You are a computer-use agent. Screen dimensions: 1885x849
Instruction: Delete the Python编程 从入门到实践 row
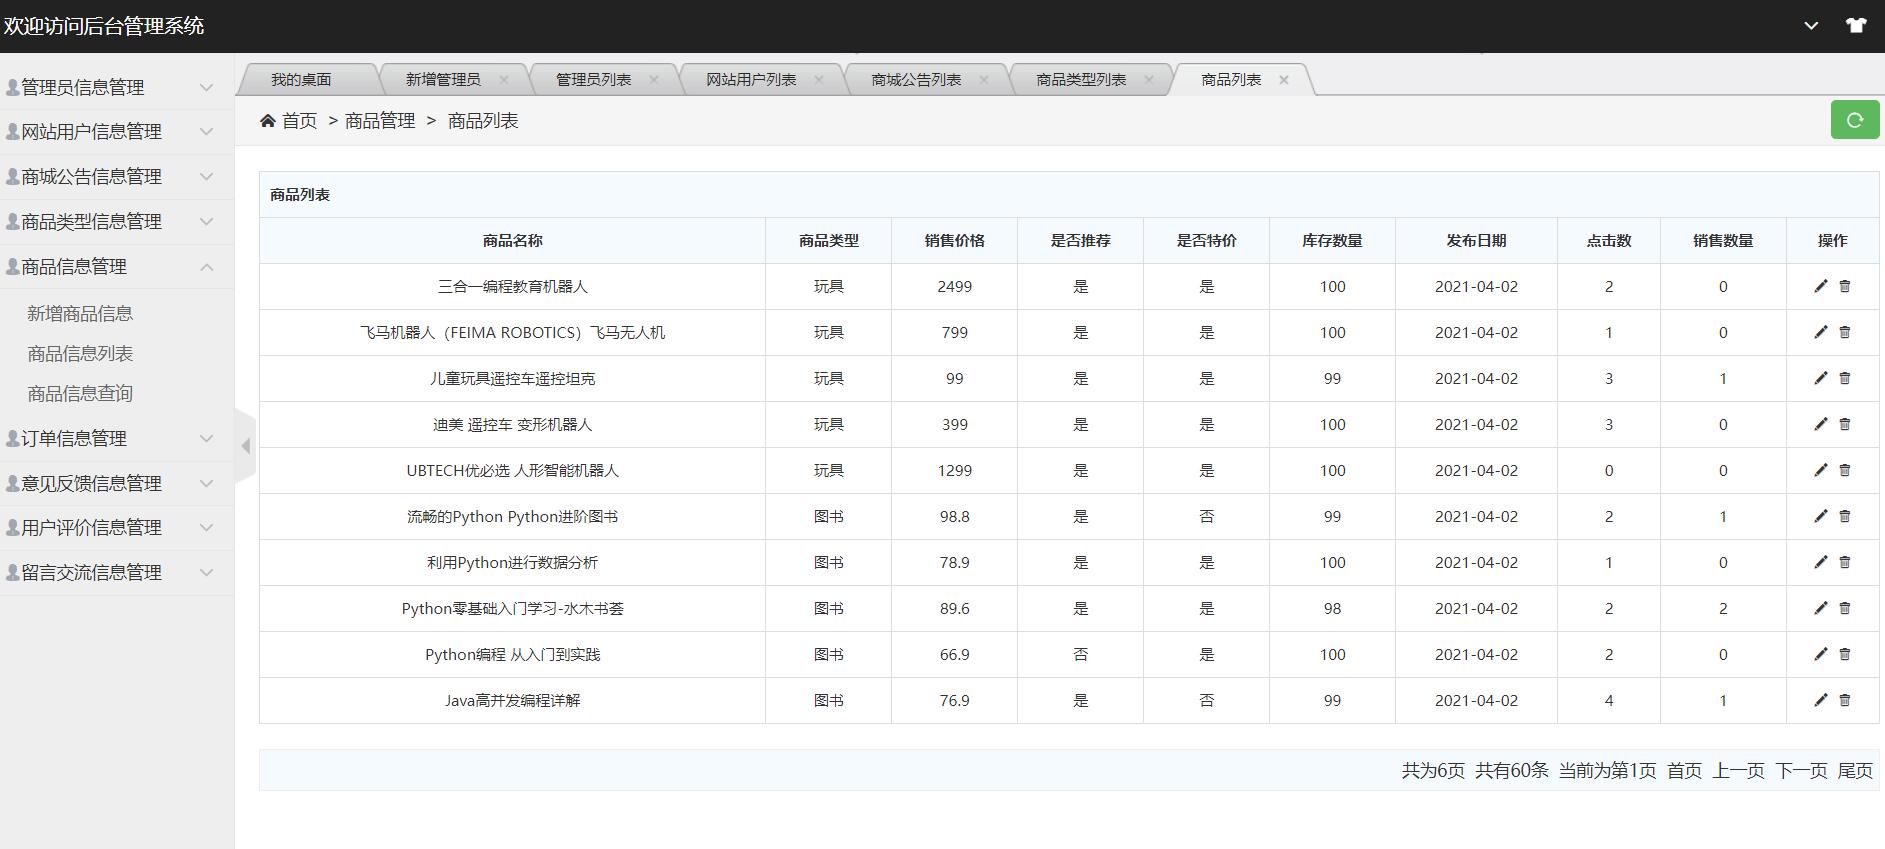point(1845,654)
